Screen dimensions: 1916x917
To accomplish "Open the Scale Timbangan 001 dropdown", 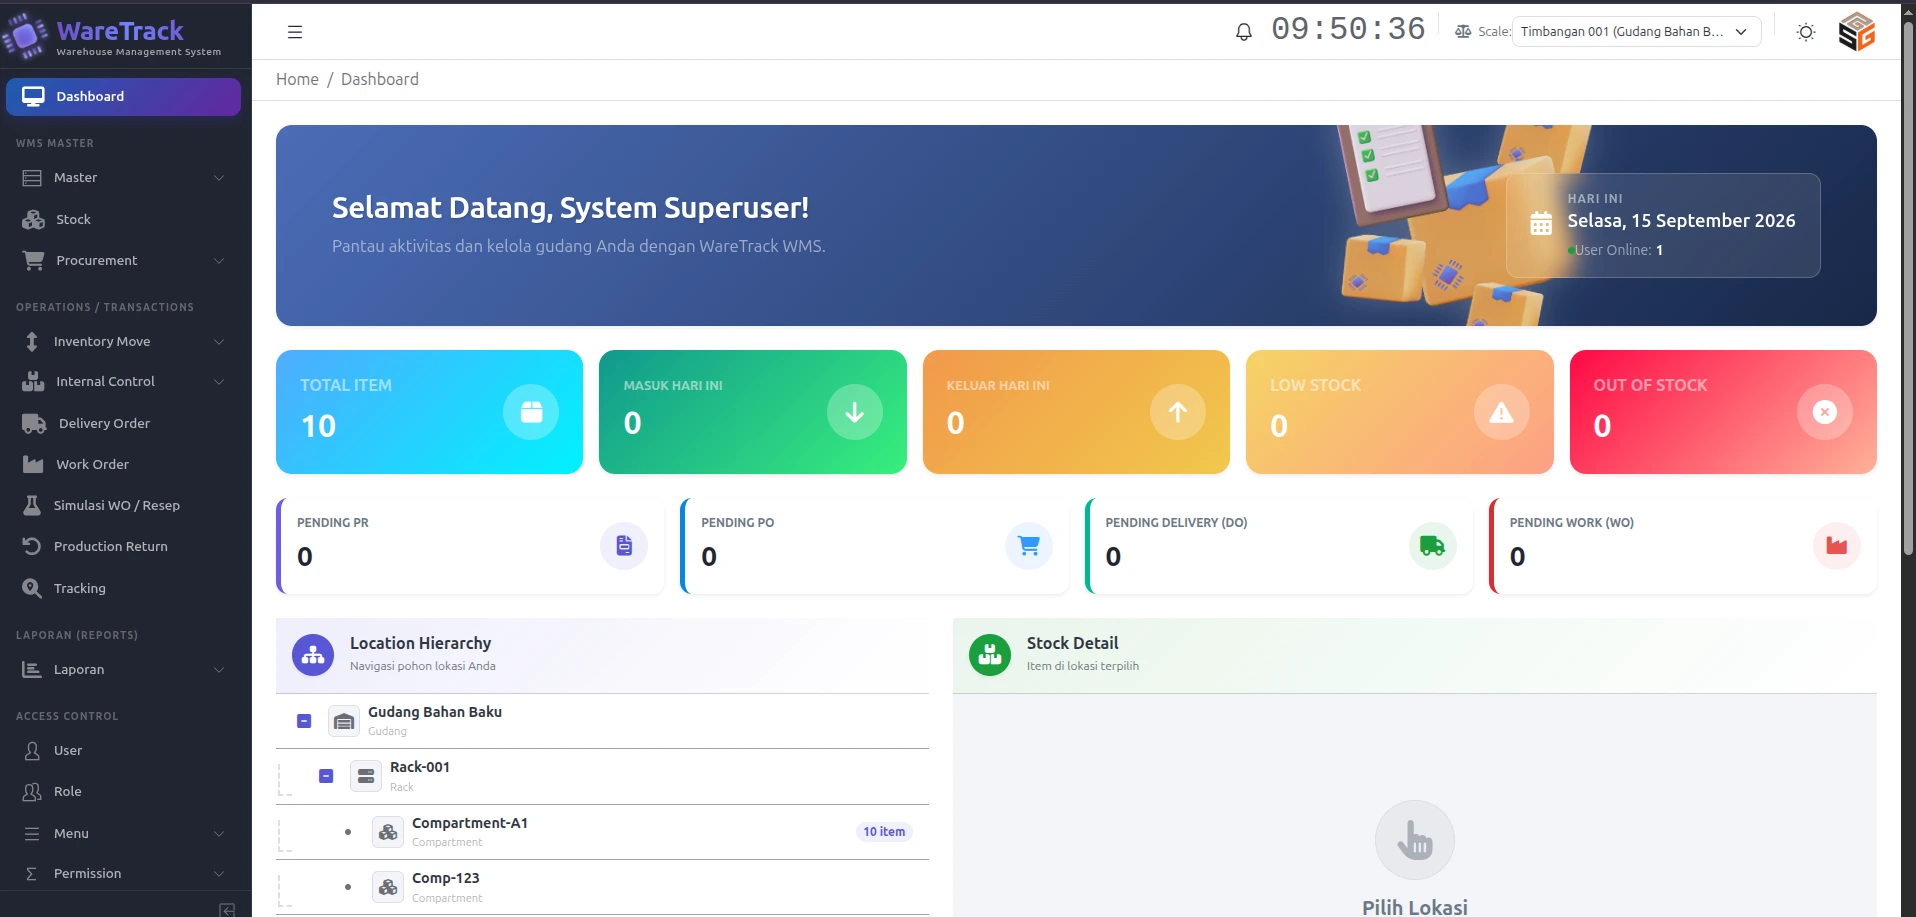I will tap(1637, 32).
